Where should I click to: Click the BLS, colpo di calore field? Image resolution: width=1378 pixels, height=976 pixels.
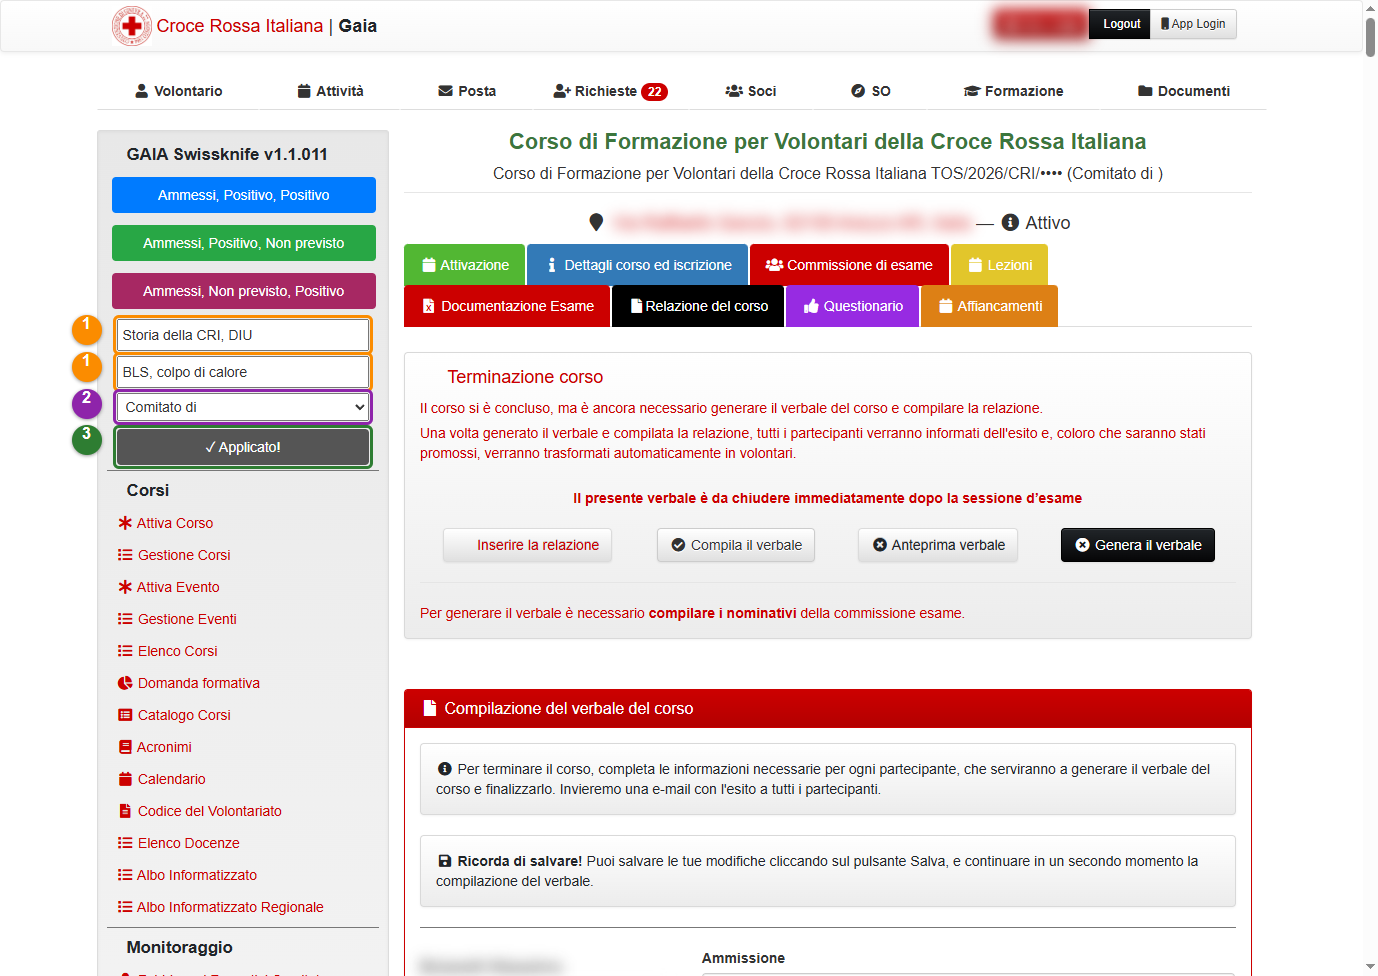click(x=244, y=372)
